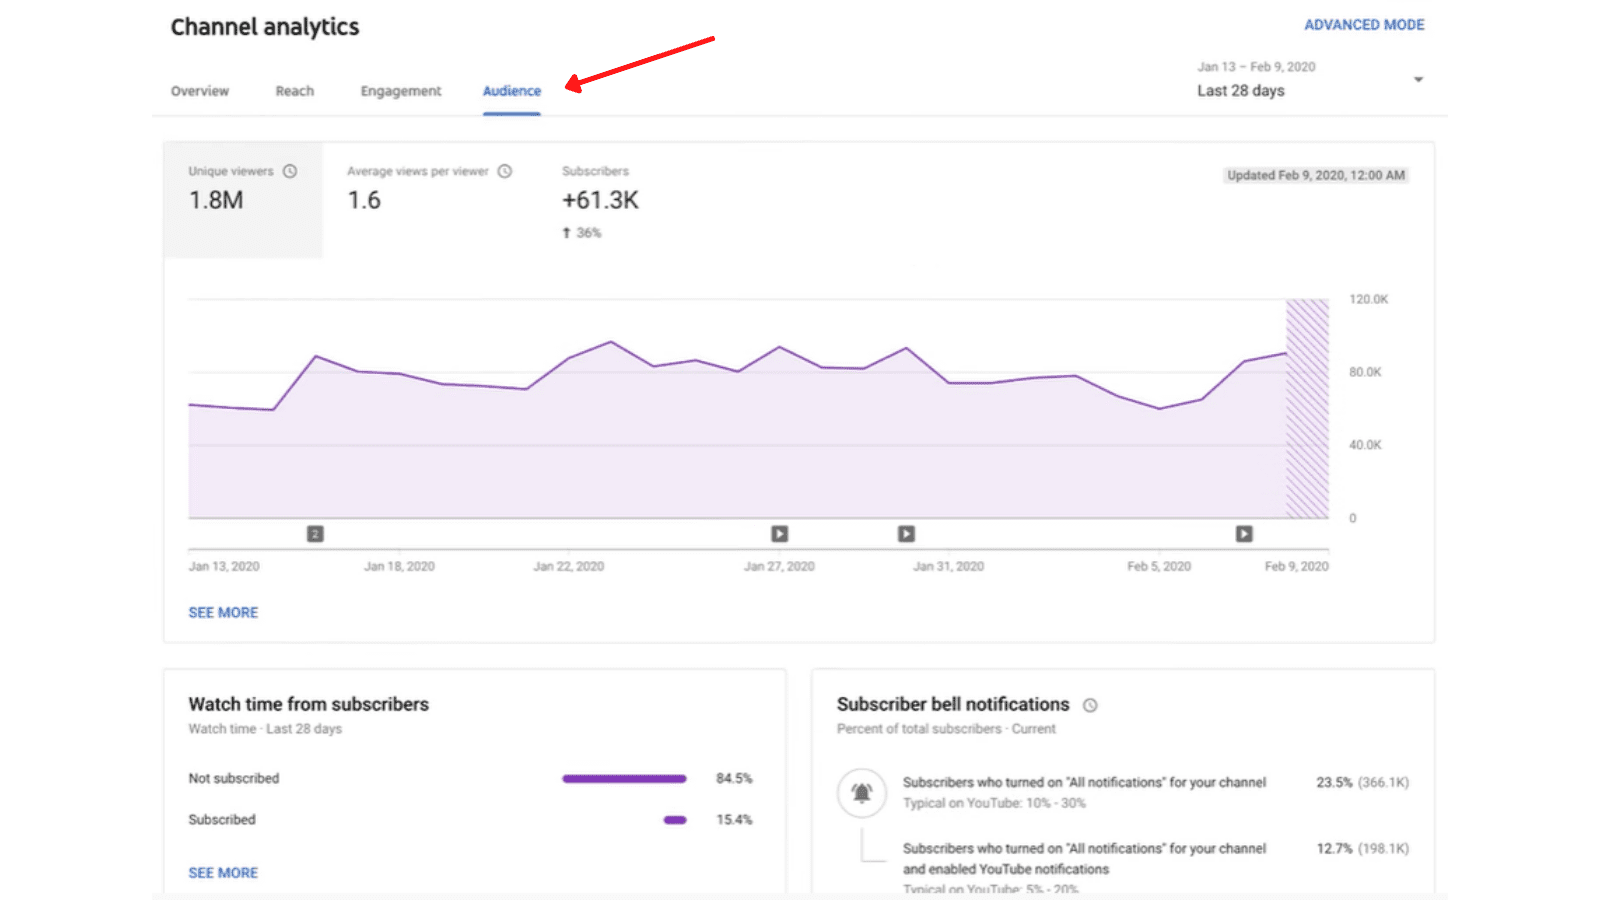This screenshot has width=1600, height=900.
Task: Click SEE MORE under the viewers chart
Action: [x=223, y=612]
